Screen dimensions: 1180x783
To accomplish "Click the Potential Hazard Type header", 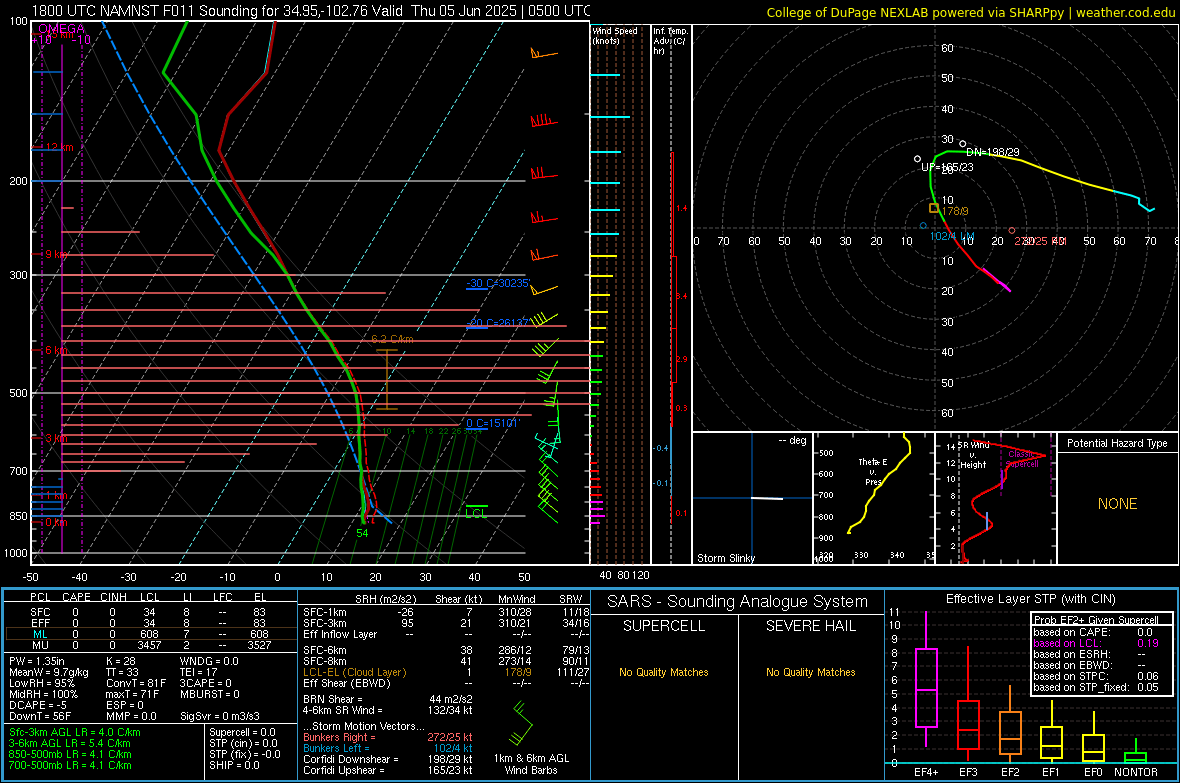I will pyautogui.click(x=1117, y=443).
